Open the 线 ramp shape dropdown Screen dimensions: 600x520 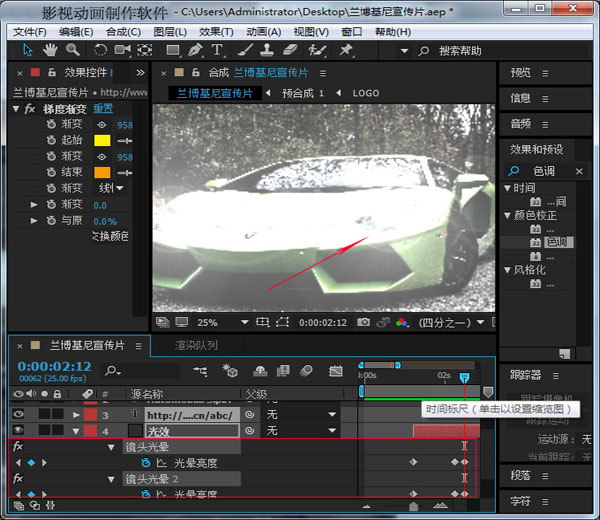pos(111,188)
